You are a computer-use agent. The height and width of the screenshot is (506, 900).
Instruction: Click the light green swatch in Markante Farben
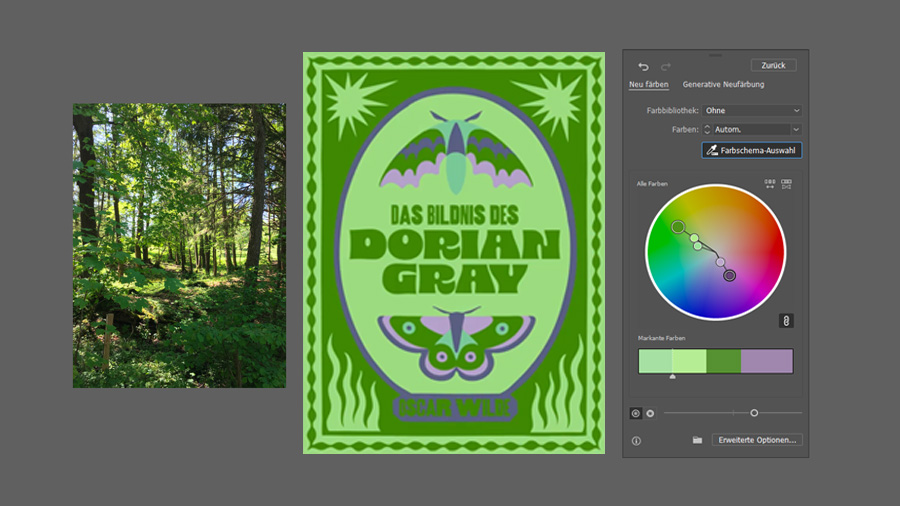point(689,361)
